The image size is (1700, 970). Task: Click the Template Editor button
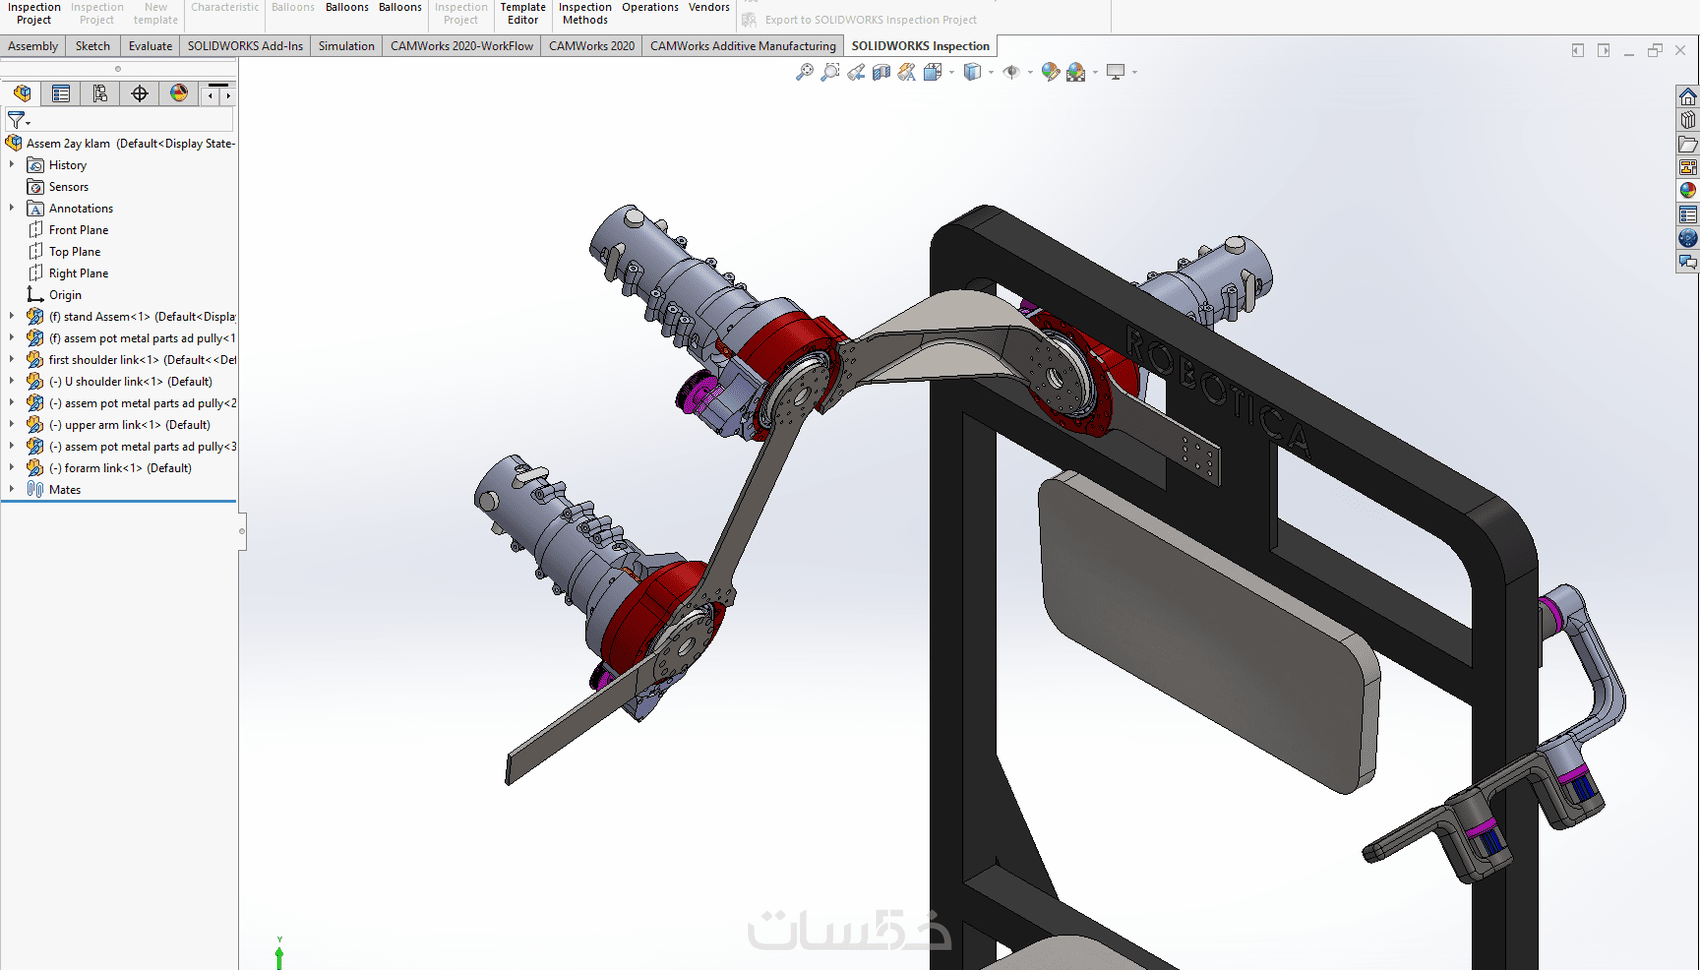(523, 13)
